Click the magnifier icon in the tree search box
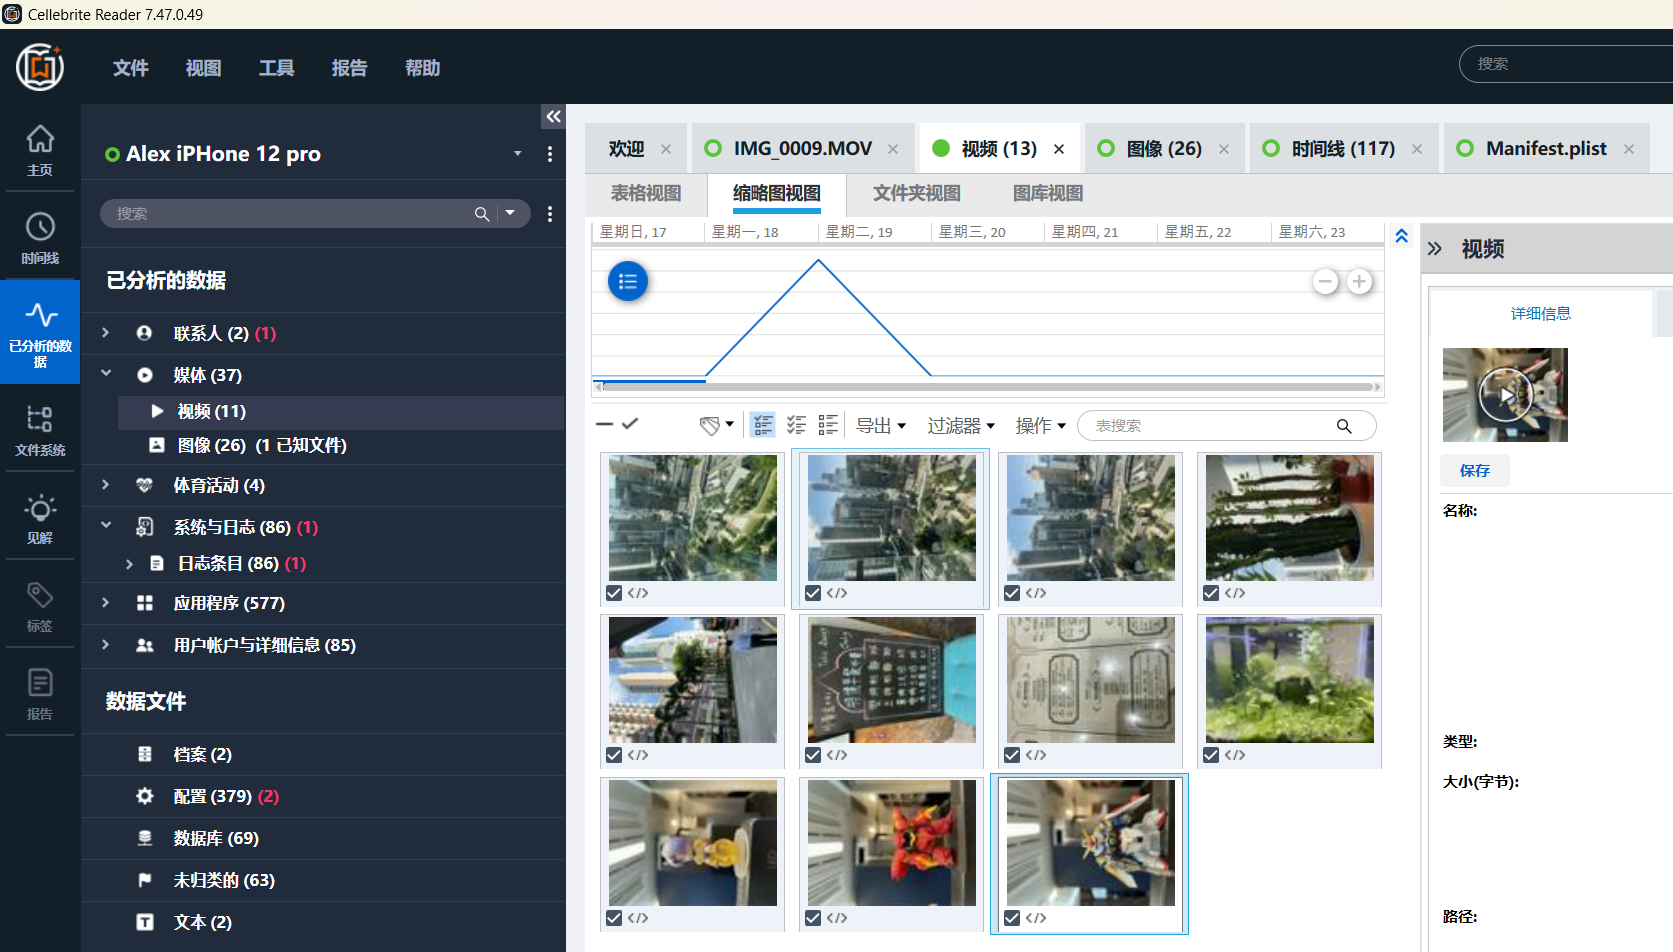Viewport: 1673px width, 952px height. tap(482, 214)
